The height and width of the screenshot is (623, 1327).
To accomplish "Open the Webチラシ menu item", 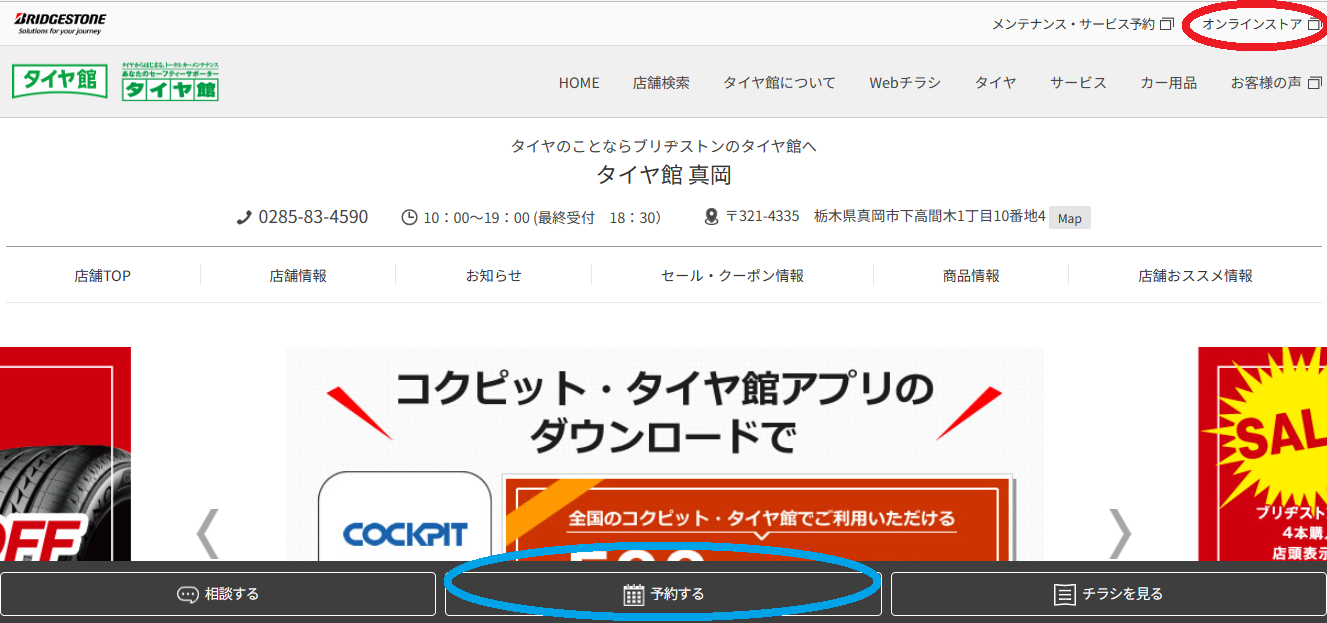I will click(905, 83).
